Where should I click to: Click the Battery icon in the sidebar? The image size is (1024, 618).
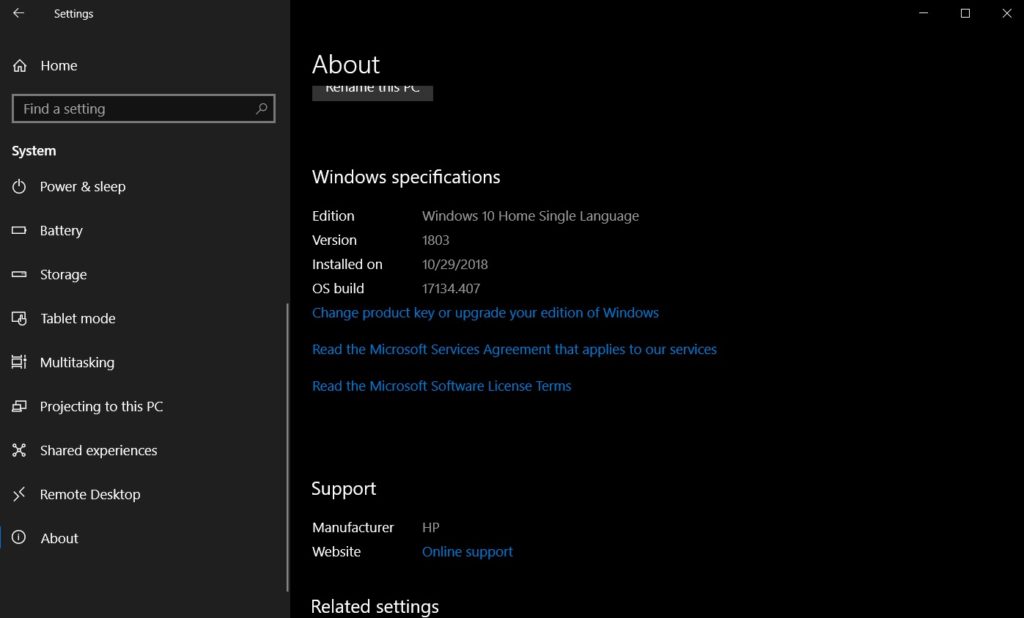(20, 230)
